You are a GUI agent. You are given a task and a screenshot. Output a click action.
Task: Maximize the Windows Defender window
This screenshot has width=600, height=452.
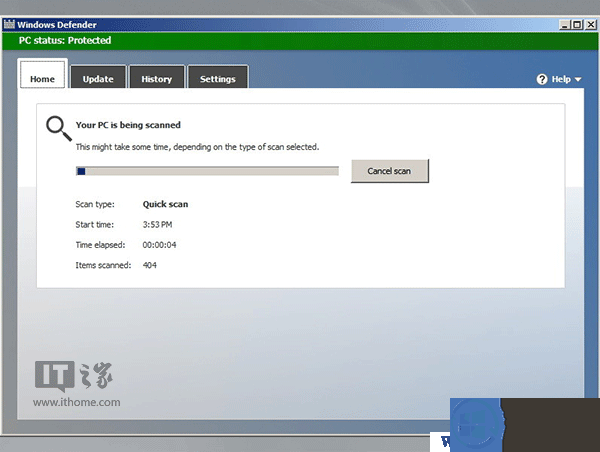tap(577, 25)
